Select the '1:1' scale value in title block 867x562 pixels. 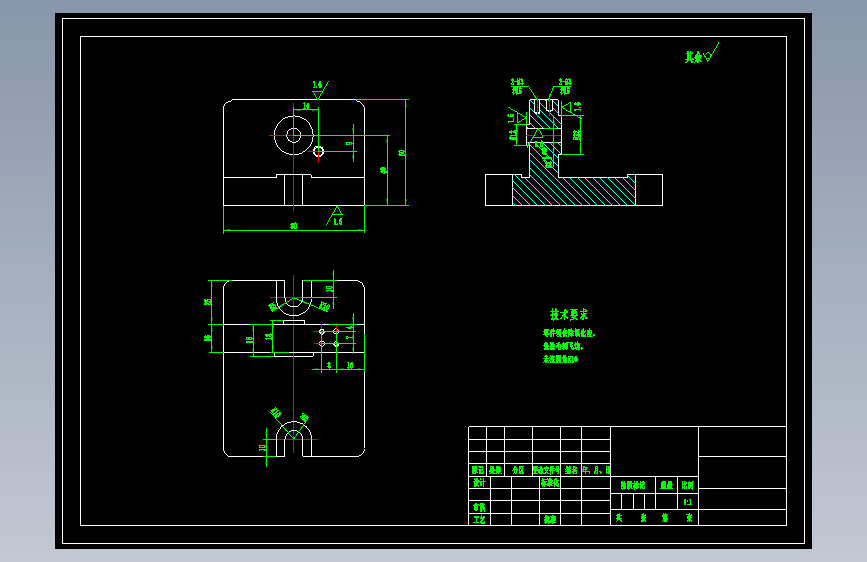(687, 502)
